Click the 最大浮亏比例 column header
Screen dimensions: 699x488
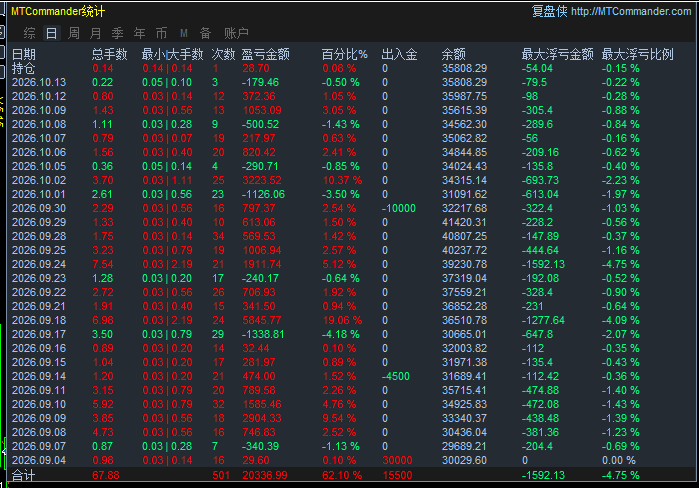click(x=637, y=54)
